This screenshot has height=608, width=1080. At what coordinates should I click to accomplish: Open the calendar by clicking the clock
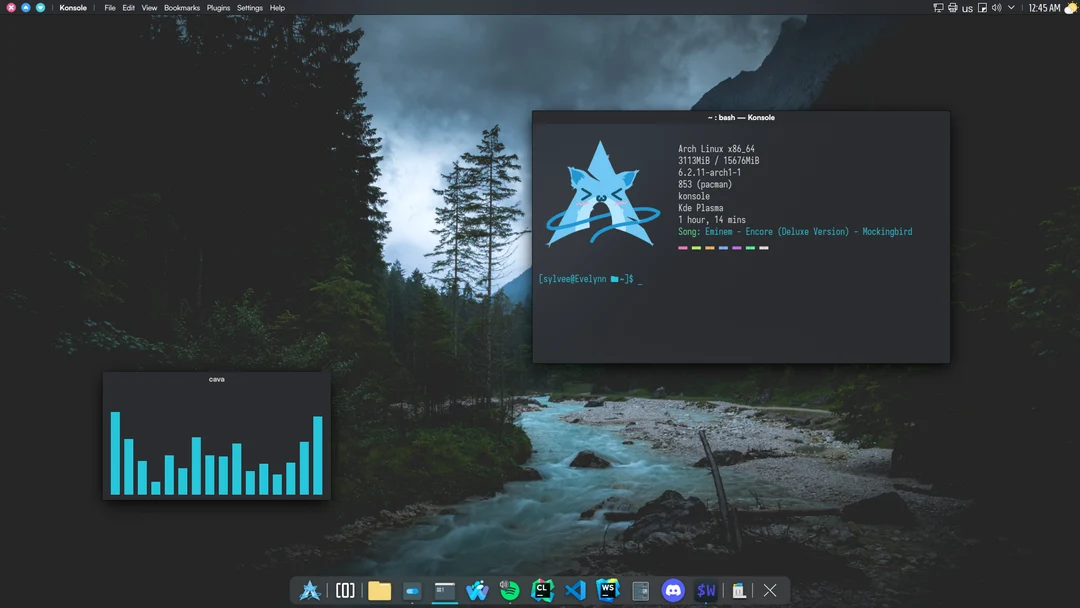pos(1046,7)
